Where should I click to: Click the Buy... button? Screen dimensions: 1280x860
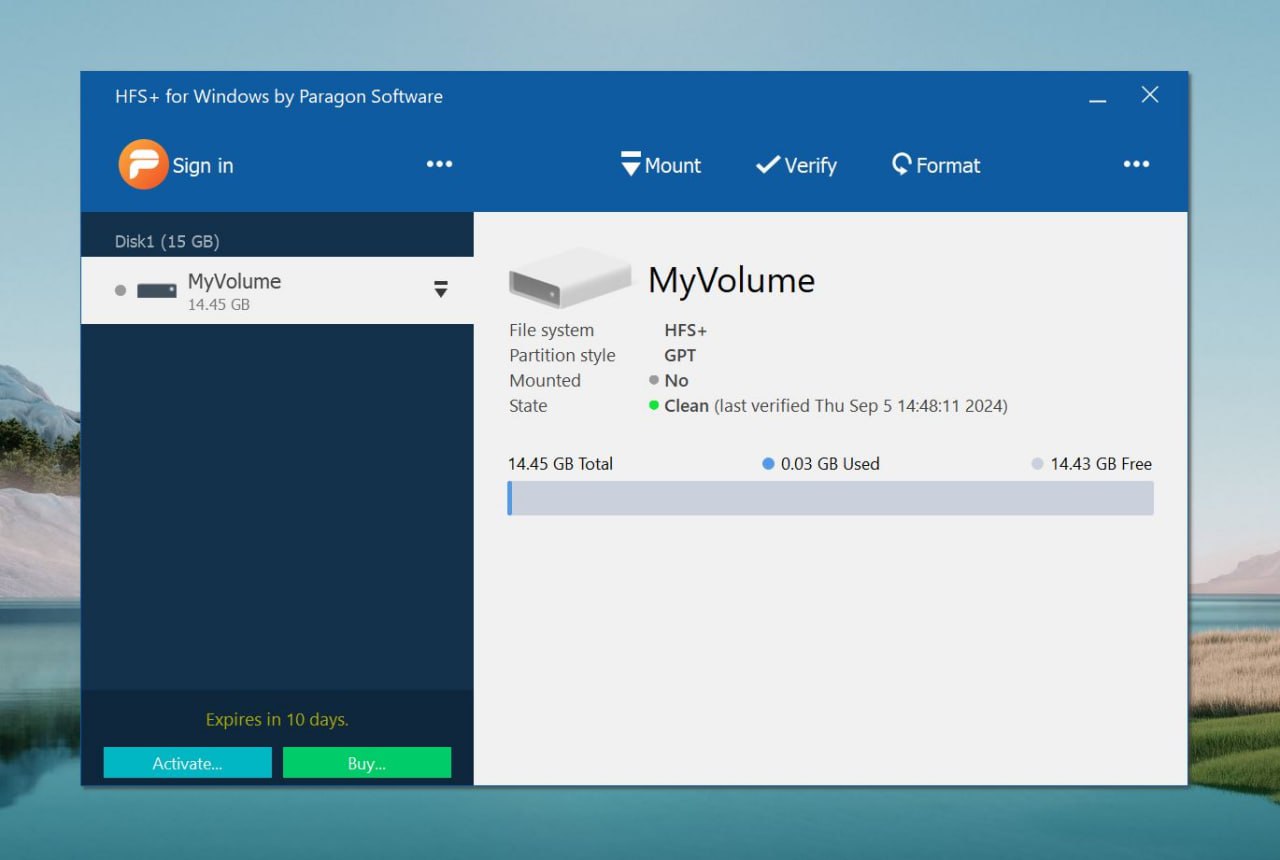coord(367,763)
